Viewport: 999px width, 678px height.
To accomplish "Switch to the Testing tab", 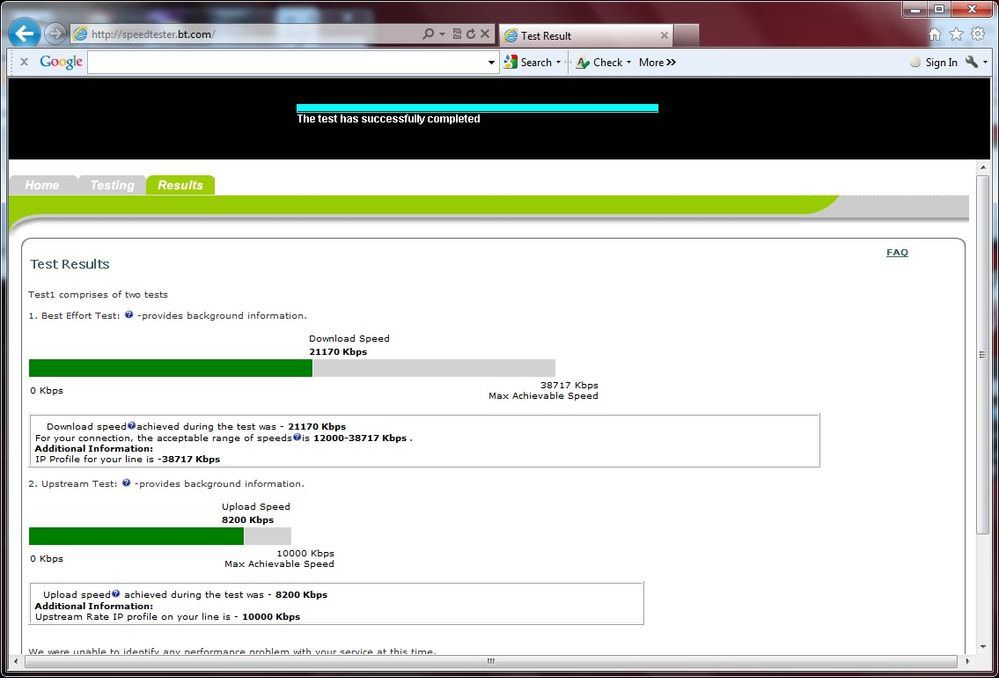I will click(x=111, y=185).
